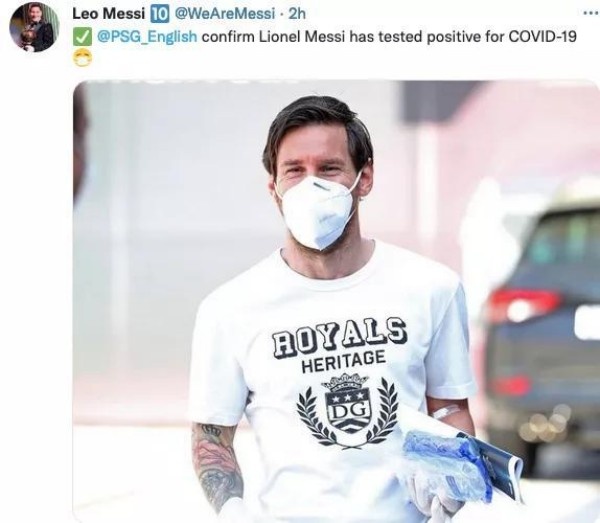Click the tattooed forearm in photo
This screenshot has width=600, height=523.
pos(216,465)
